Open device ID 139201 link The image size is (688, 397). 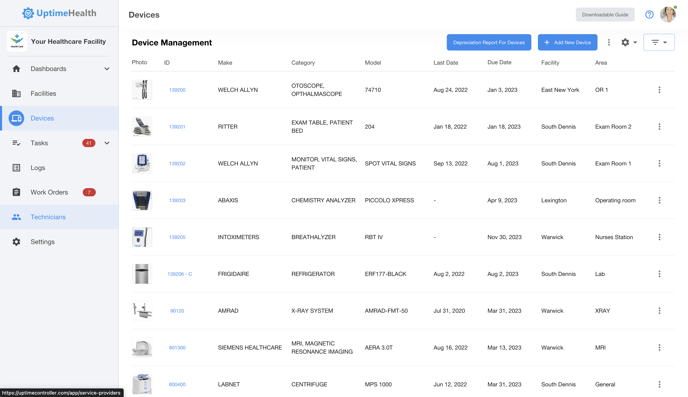coord(177,127)
